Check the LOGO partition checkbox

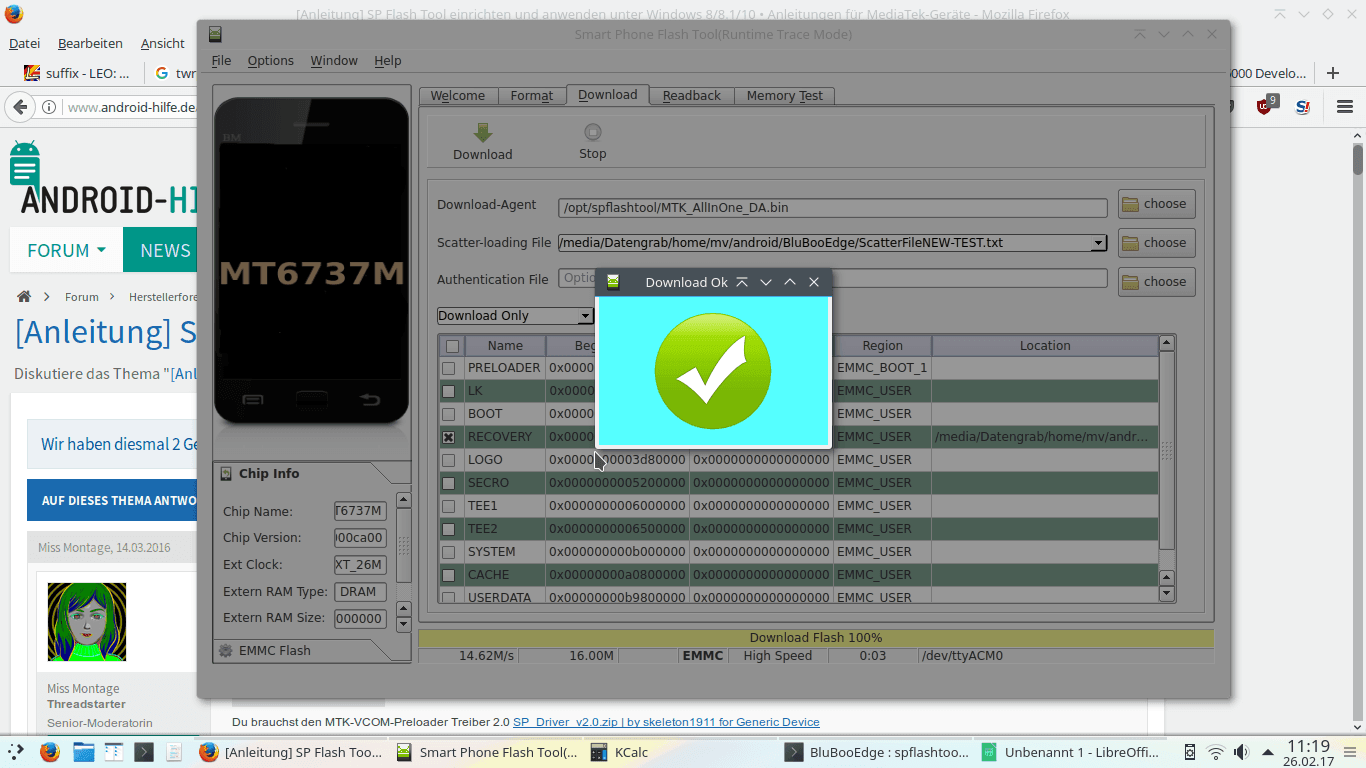(449, 460)
